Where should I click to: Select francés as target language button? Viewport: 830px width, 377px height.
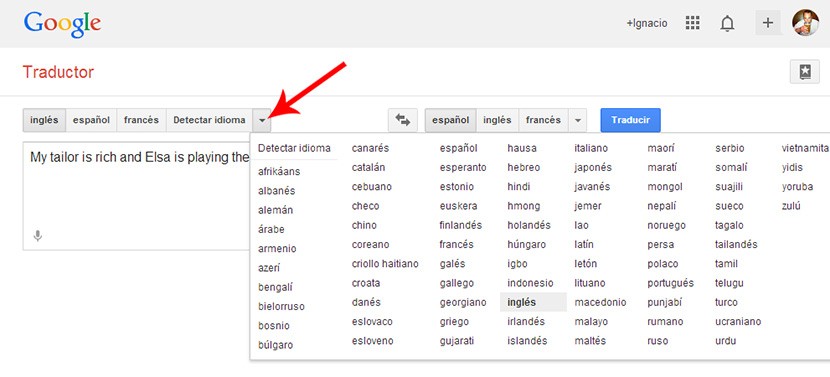543,120
